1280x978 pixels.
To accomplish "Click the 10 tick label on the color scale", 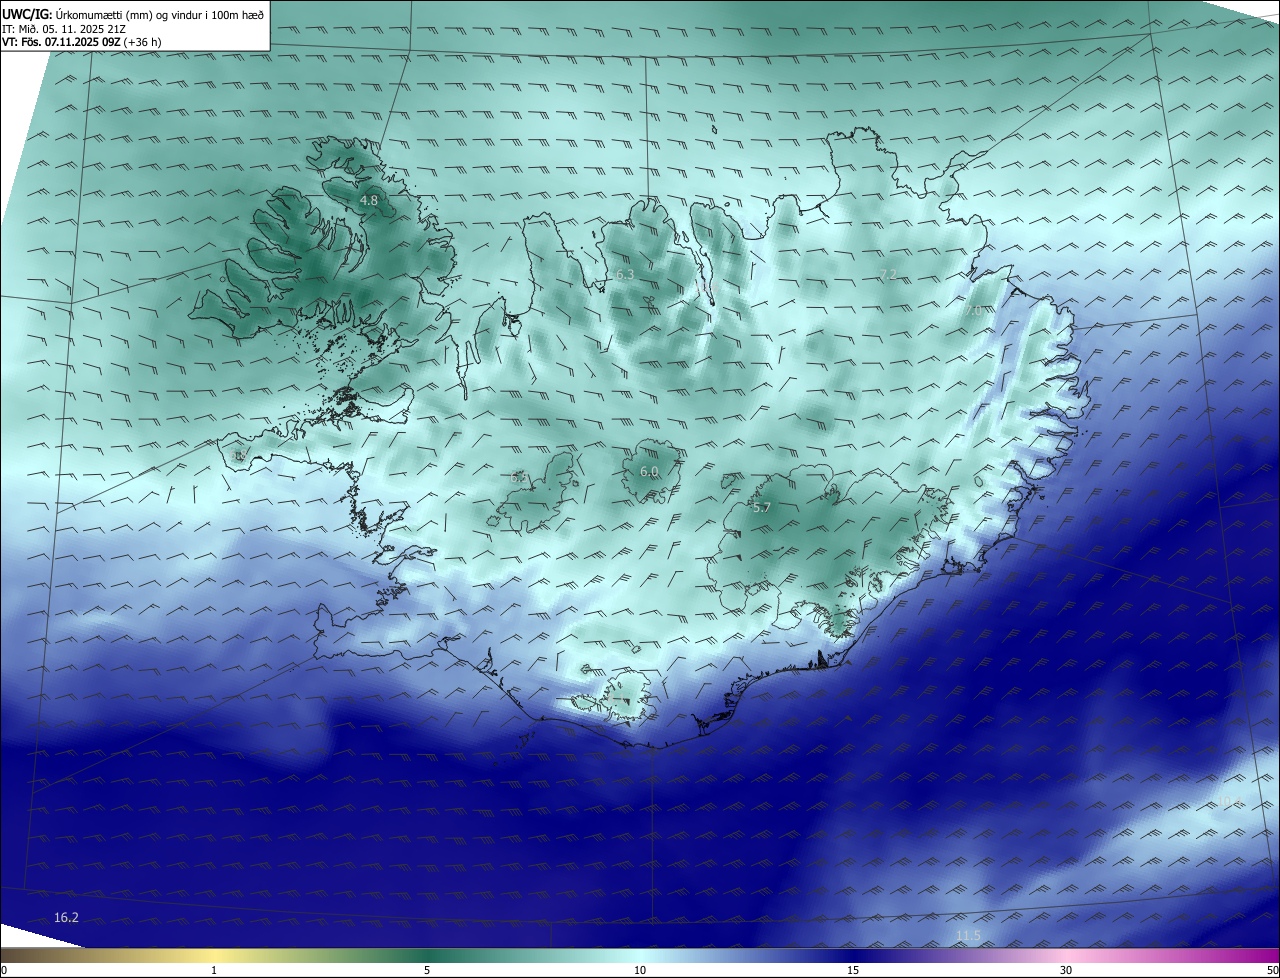I will pyautogui.click(x=640, y=970).
